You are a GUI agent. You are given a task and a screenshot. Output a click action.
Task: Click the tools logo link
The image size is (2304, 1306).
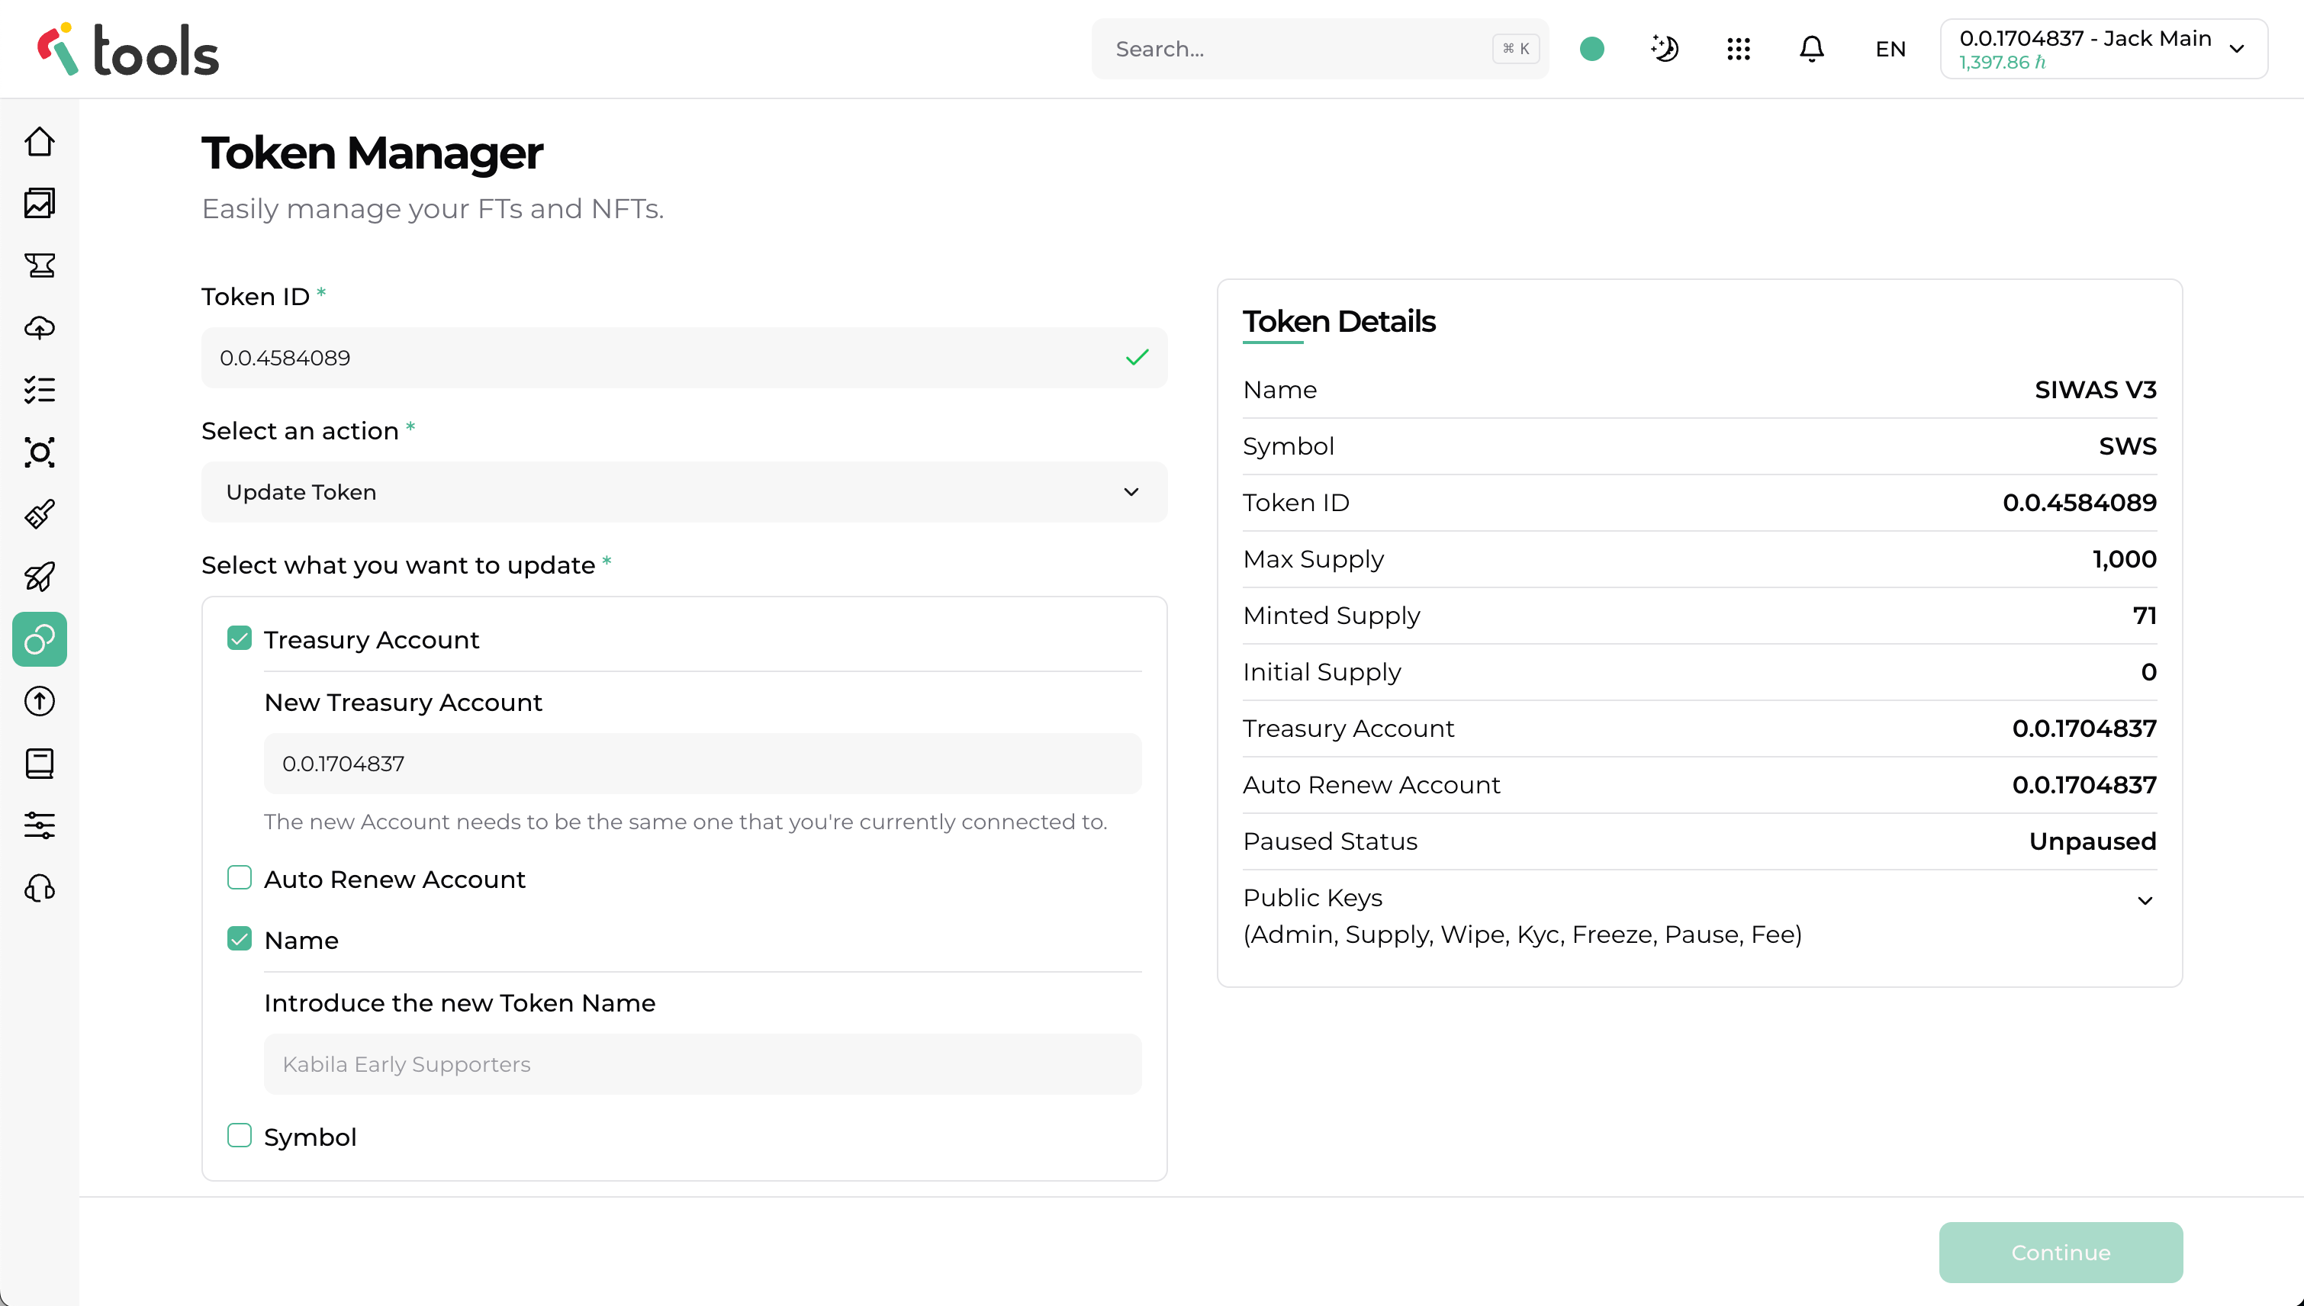tap(128, 50)
